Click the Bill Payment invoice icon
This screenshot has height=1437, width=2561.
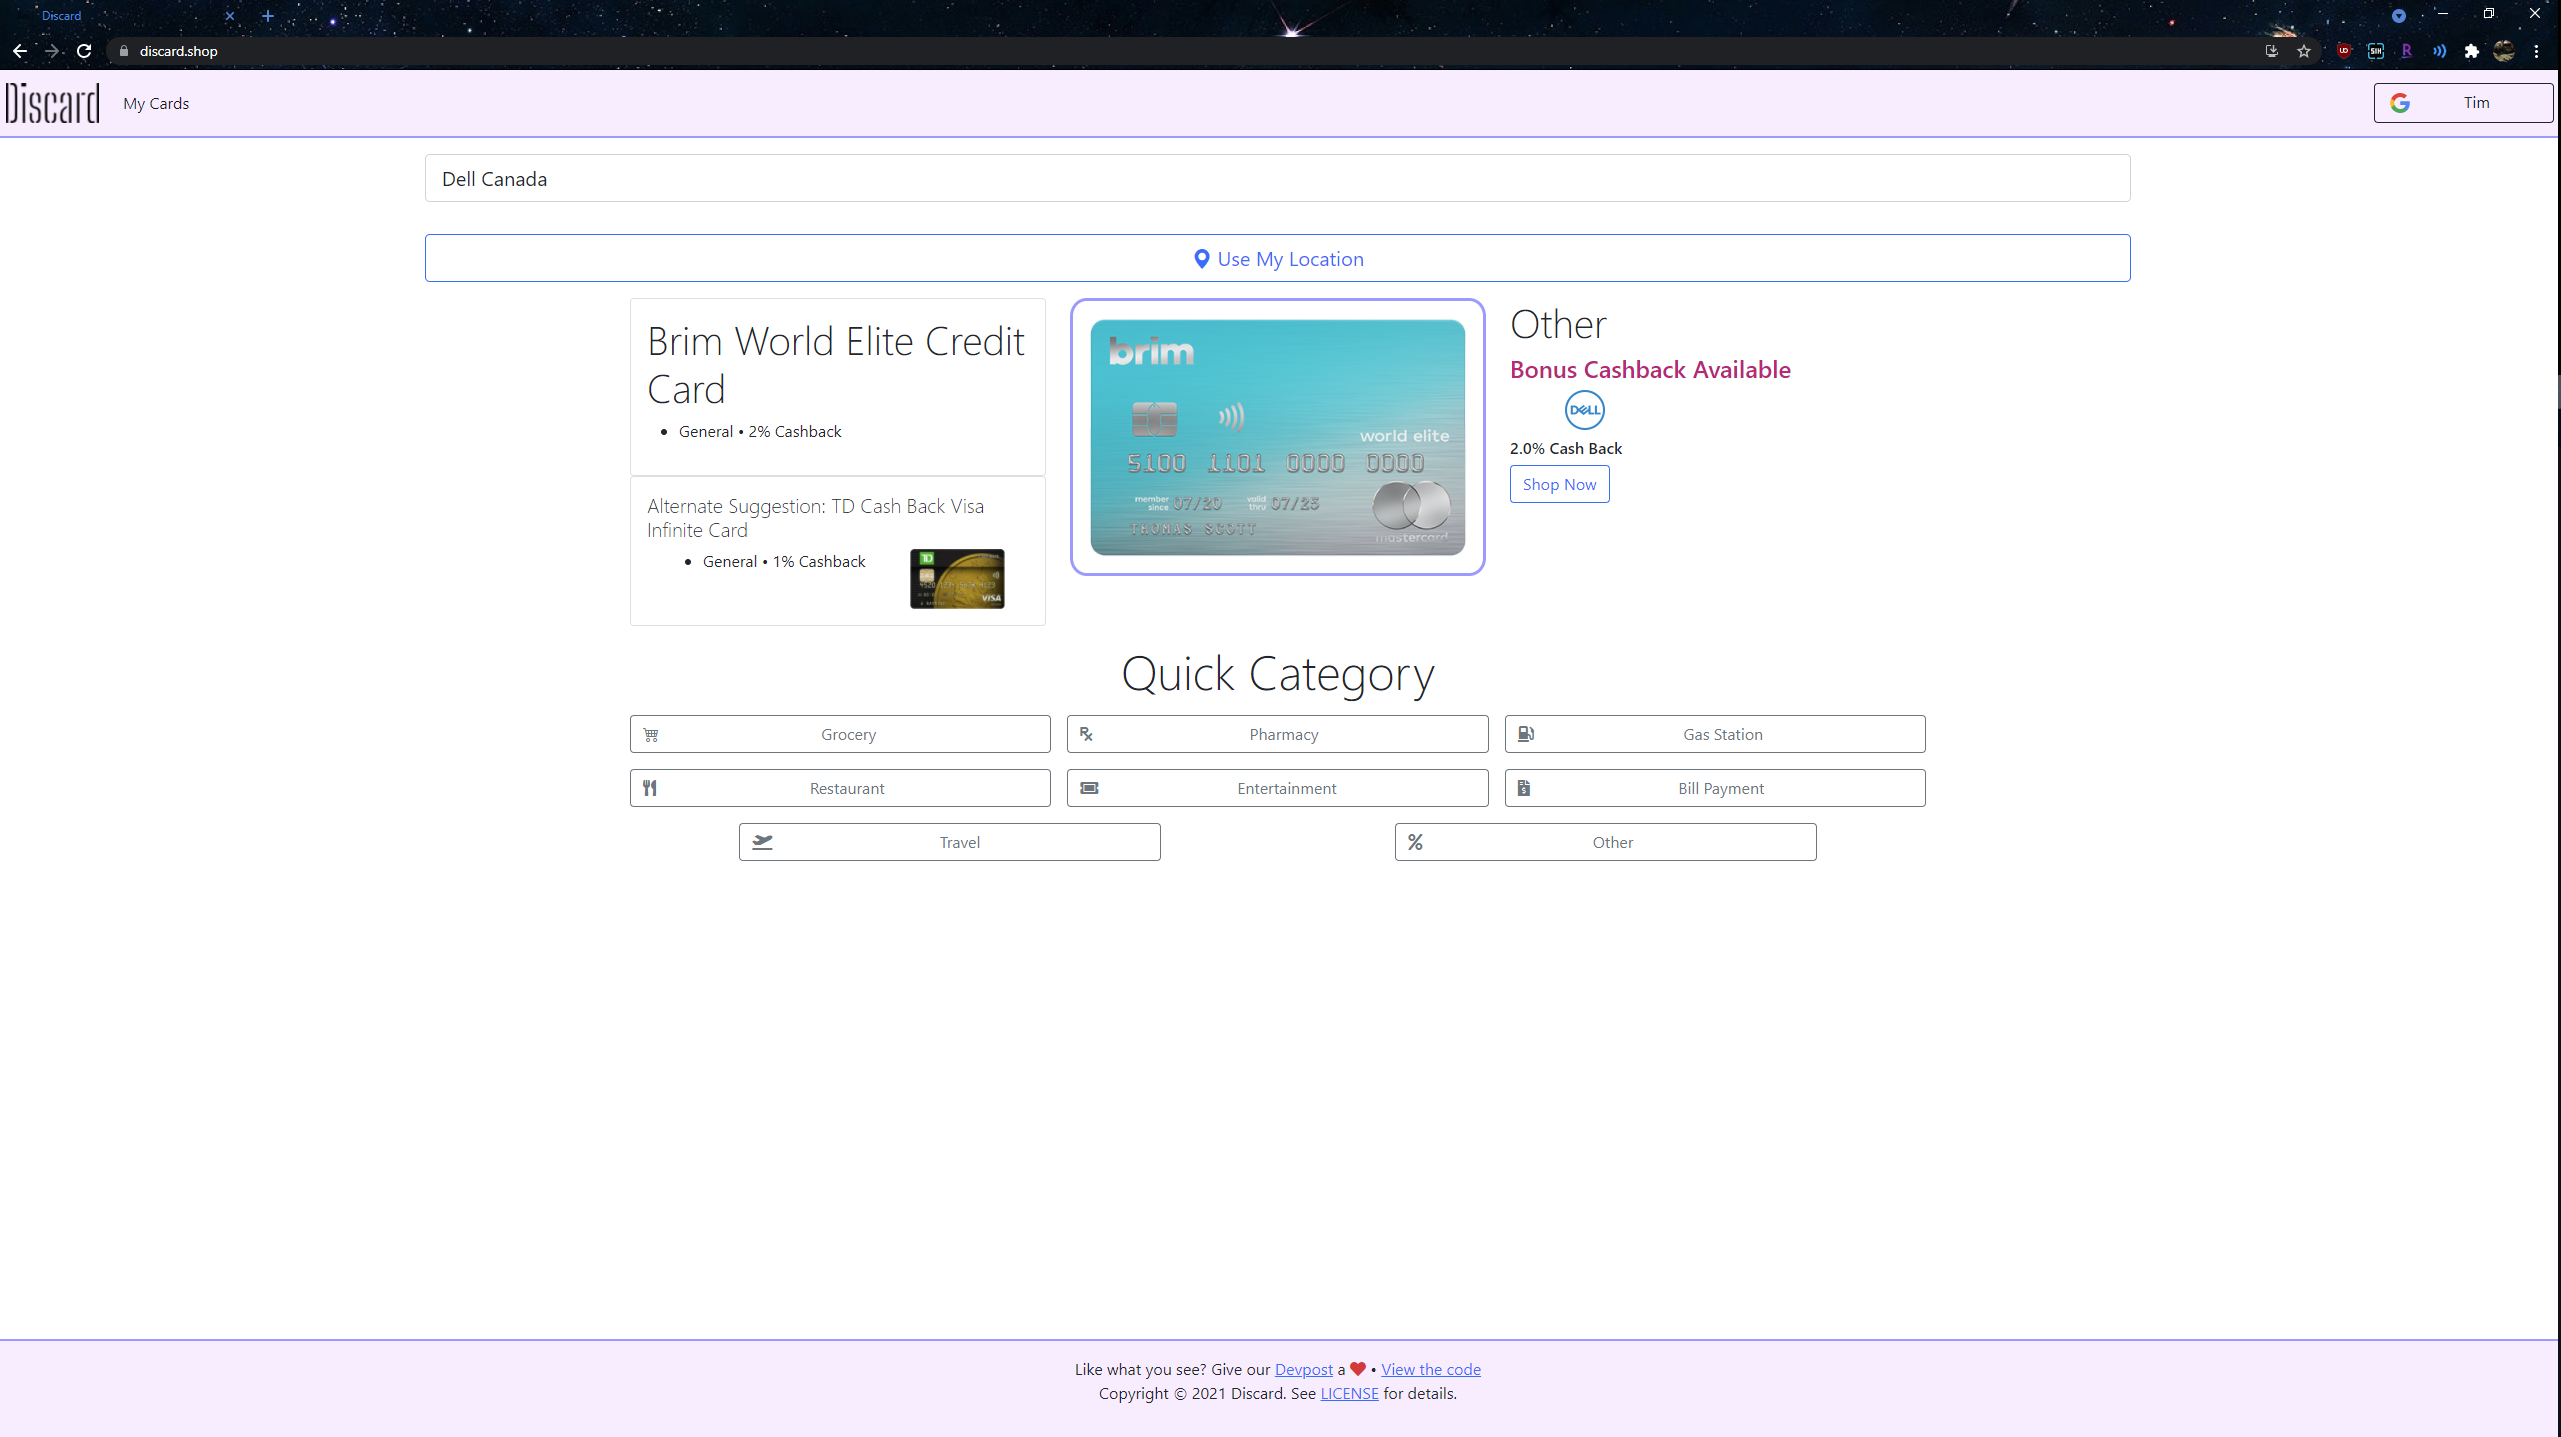[1525, 787]
